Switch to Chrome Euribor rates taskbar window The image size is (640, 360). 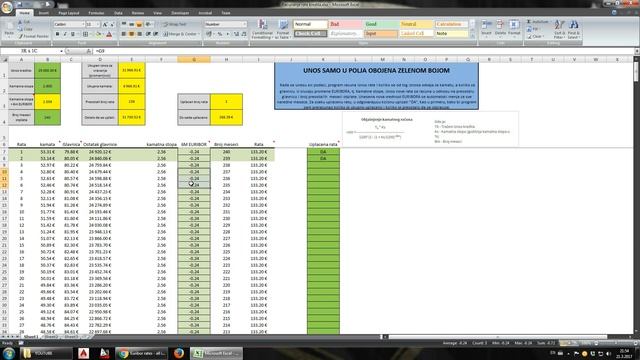tap(141, 353)
